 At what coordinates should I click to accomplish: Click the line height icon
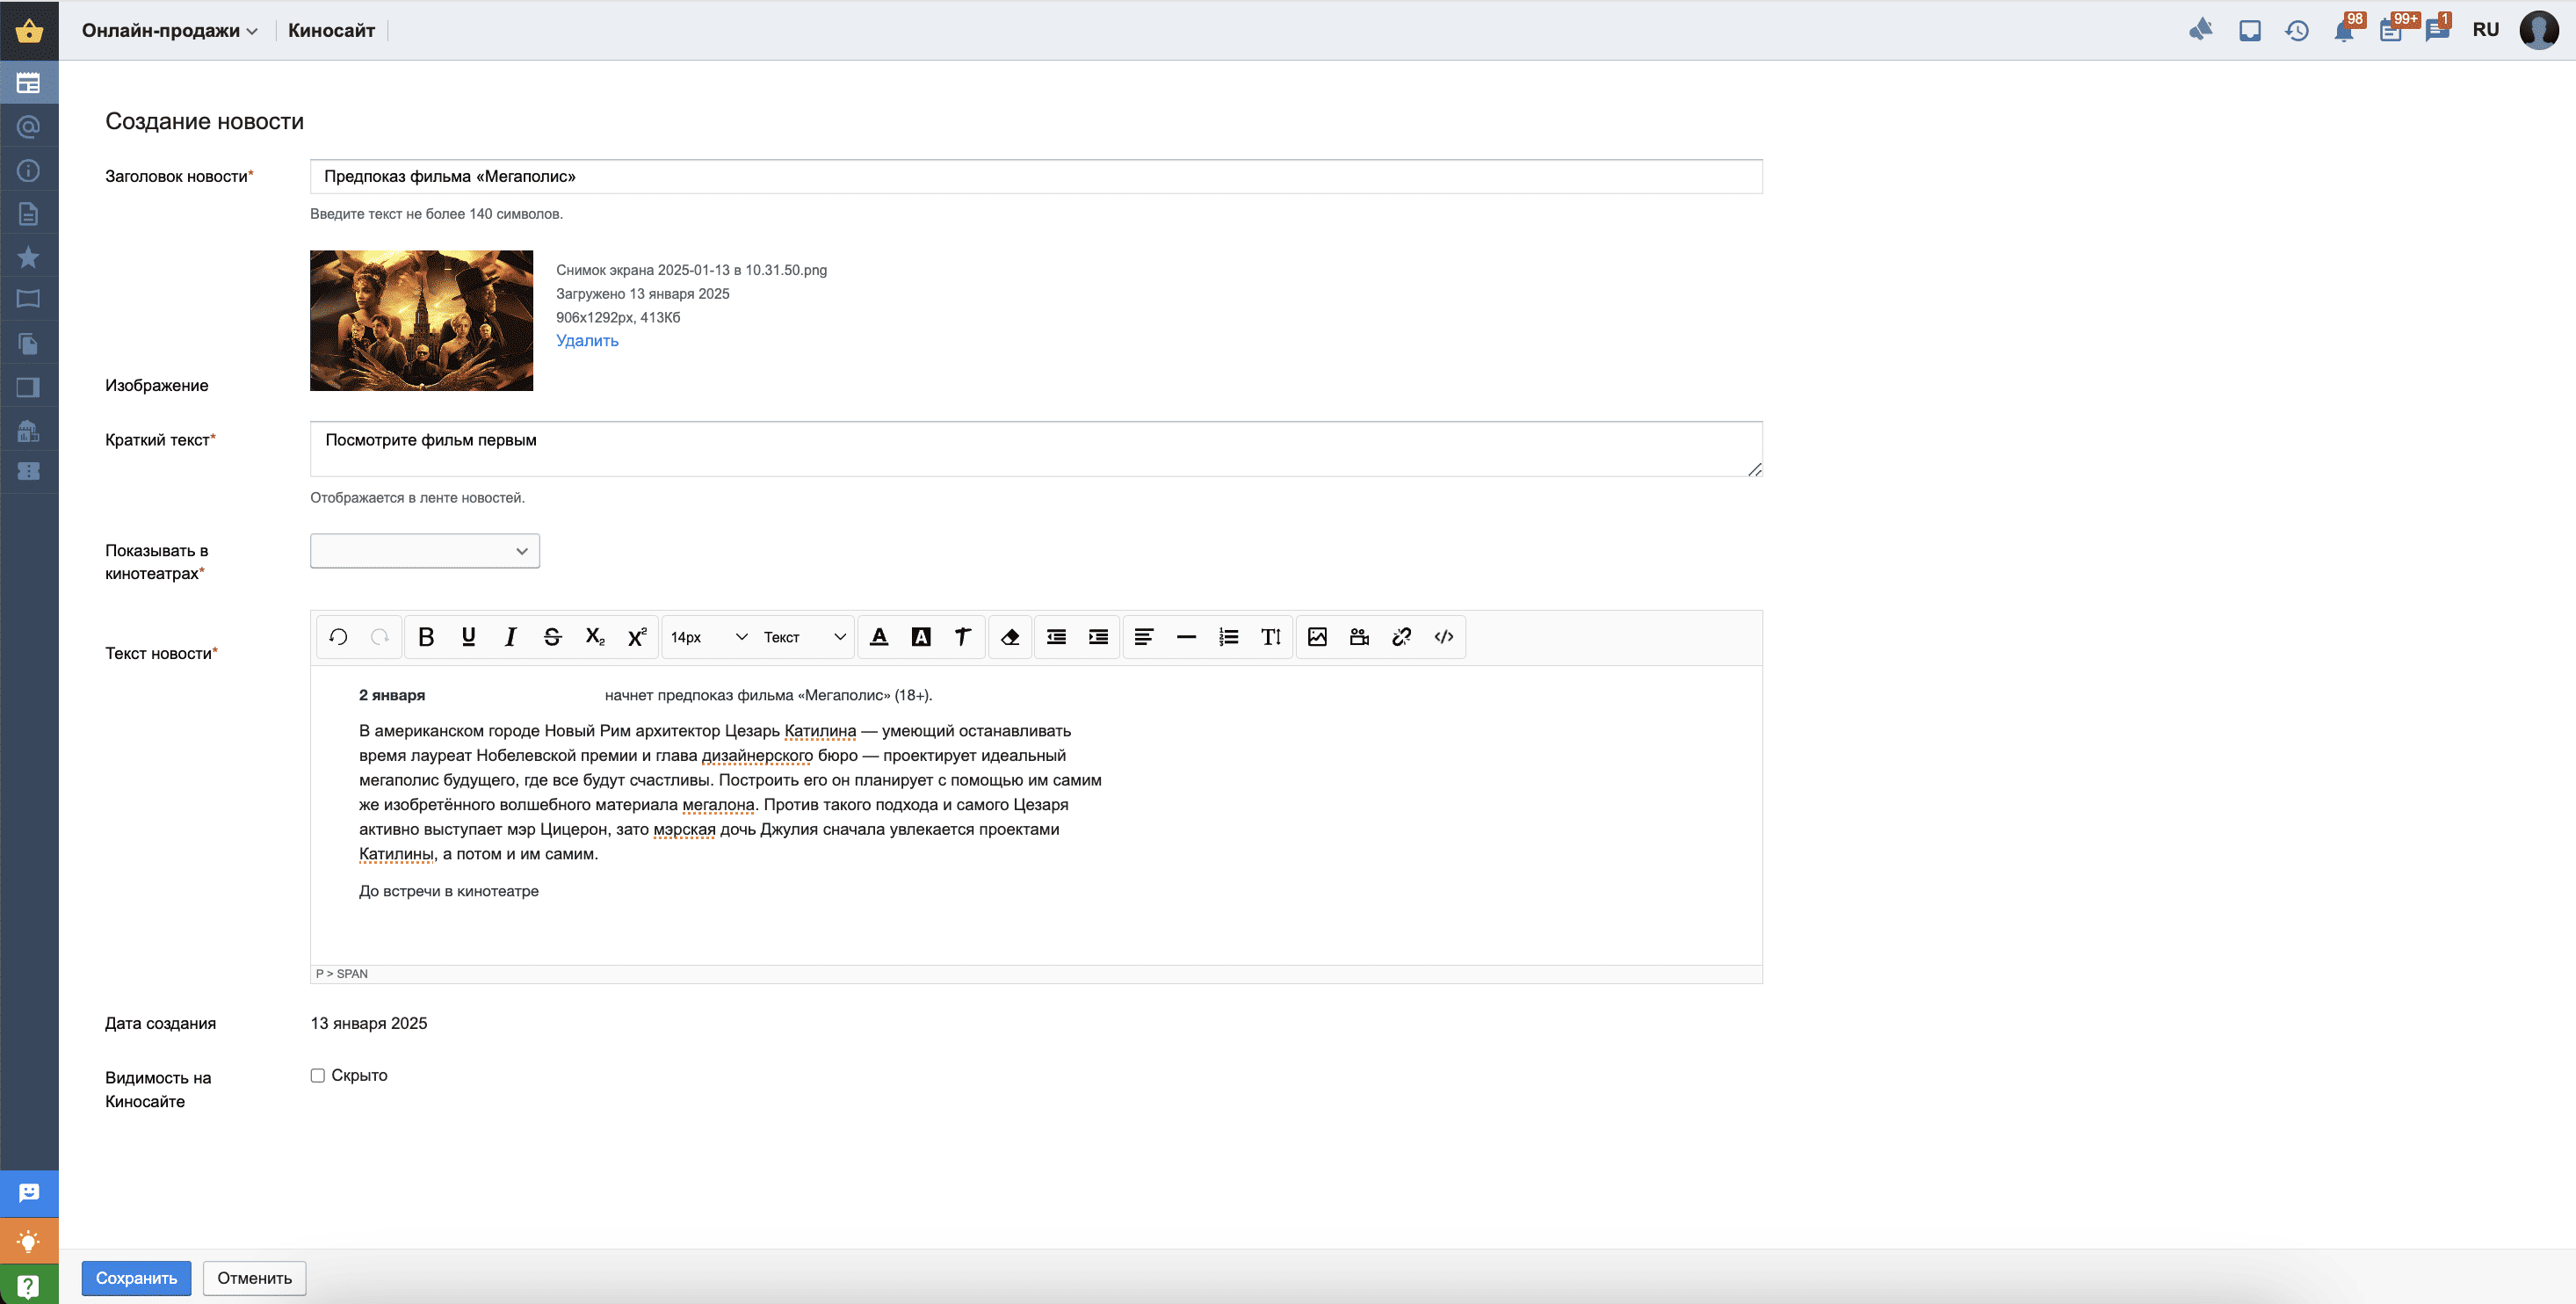point(1271,637)
